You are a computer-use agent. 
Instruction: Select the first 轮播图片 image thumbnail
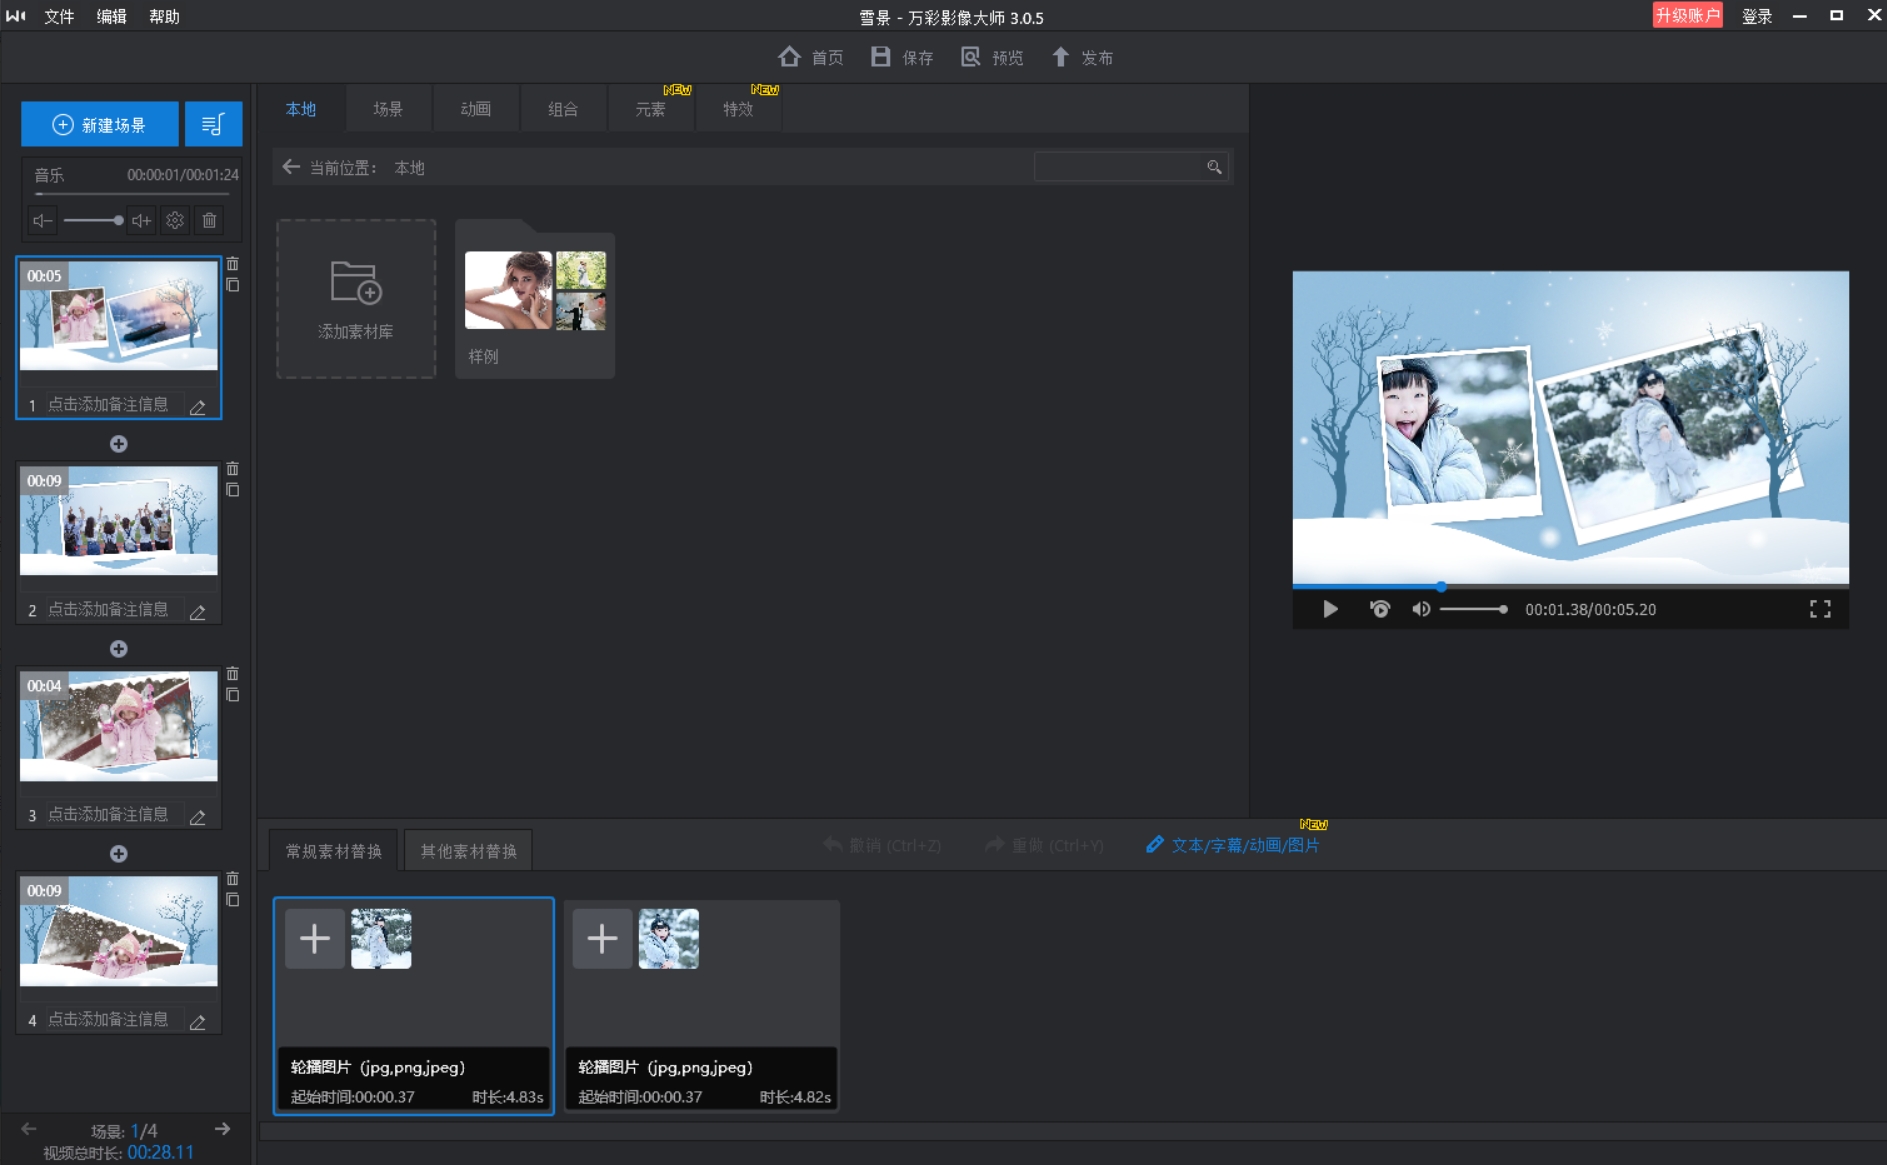[381, 938]
